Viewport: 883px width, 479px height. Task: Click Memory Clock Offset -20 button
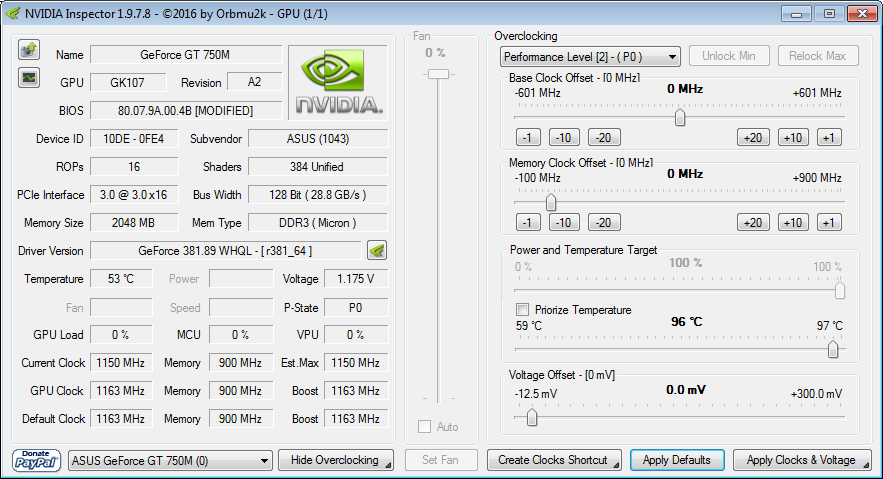click(x=604, y=222)
